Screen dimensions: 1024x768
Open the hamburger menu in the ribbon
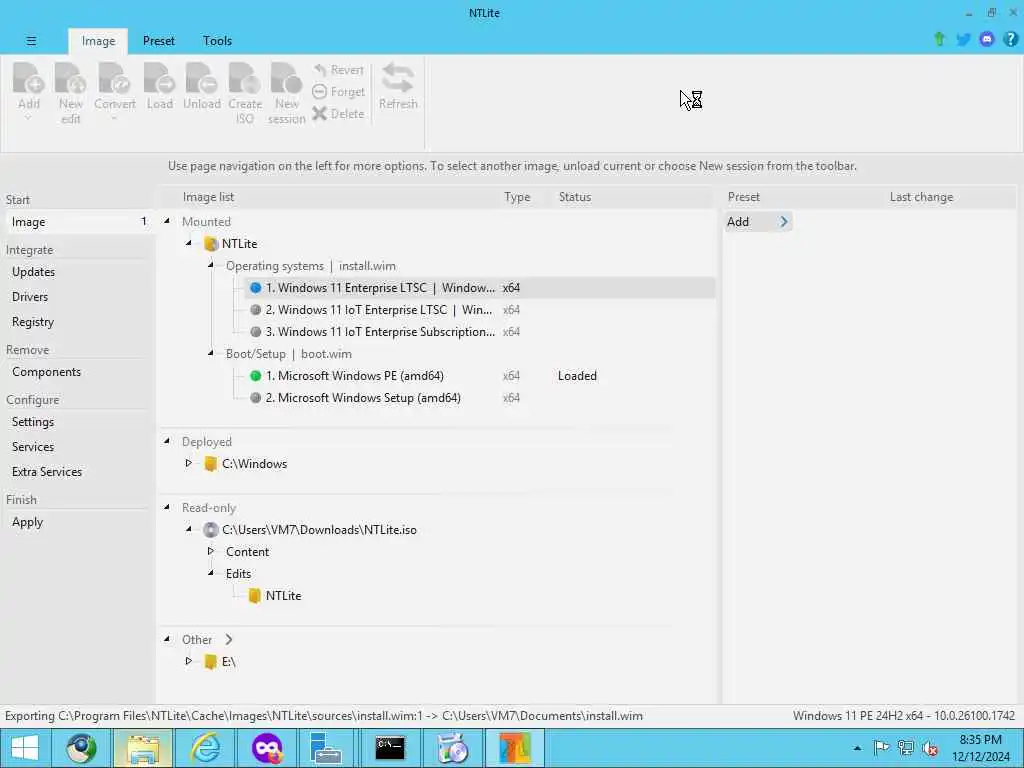tap(31, 40)
